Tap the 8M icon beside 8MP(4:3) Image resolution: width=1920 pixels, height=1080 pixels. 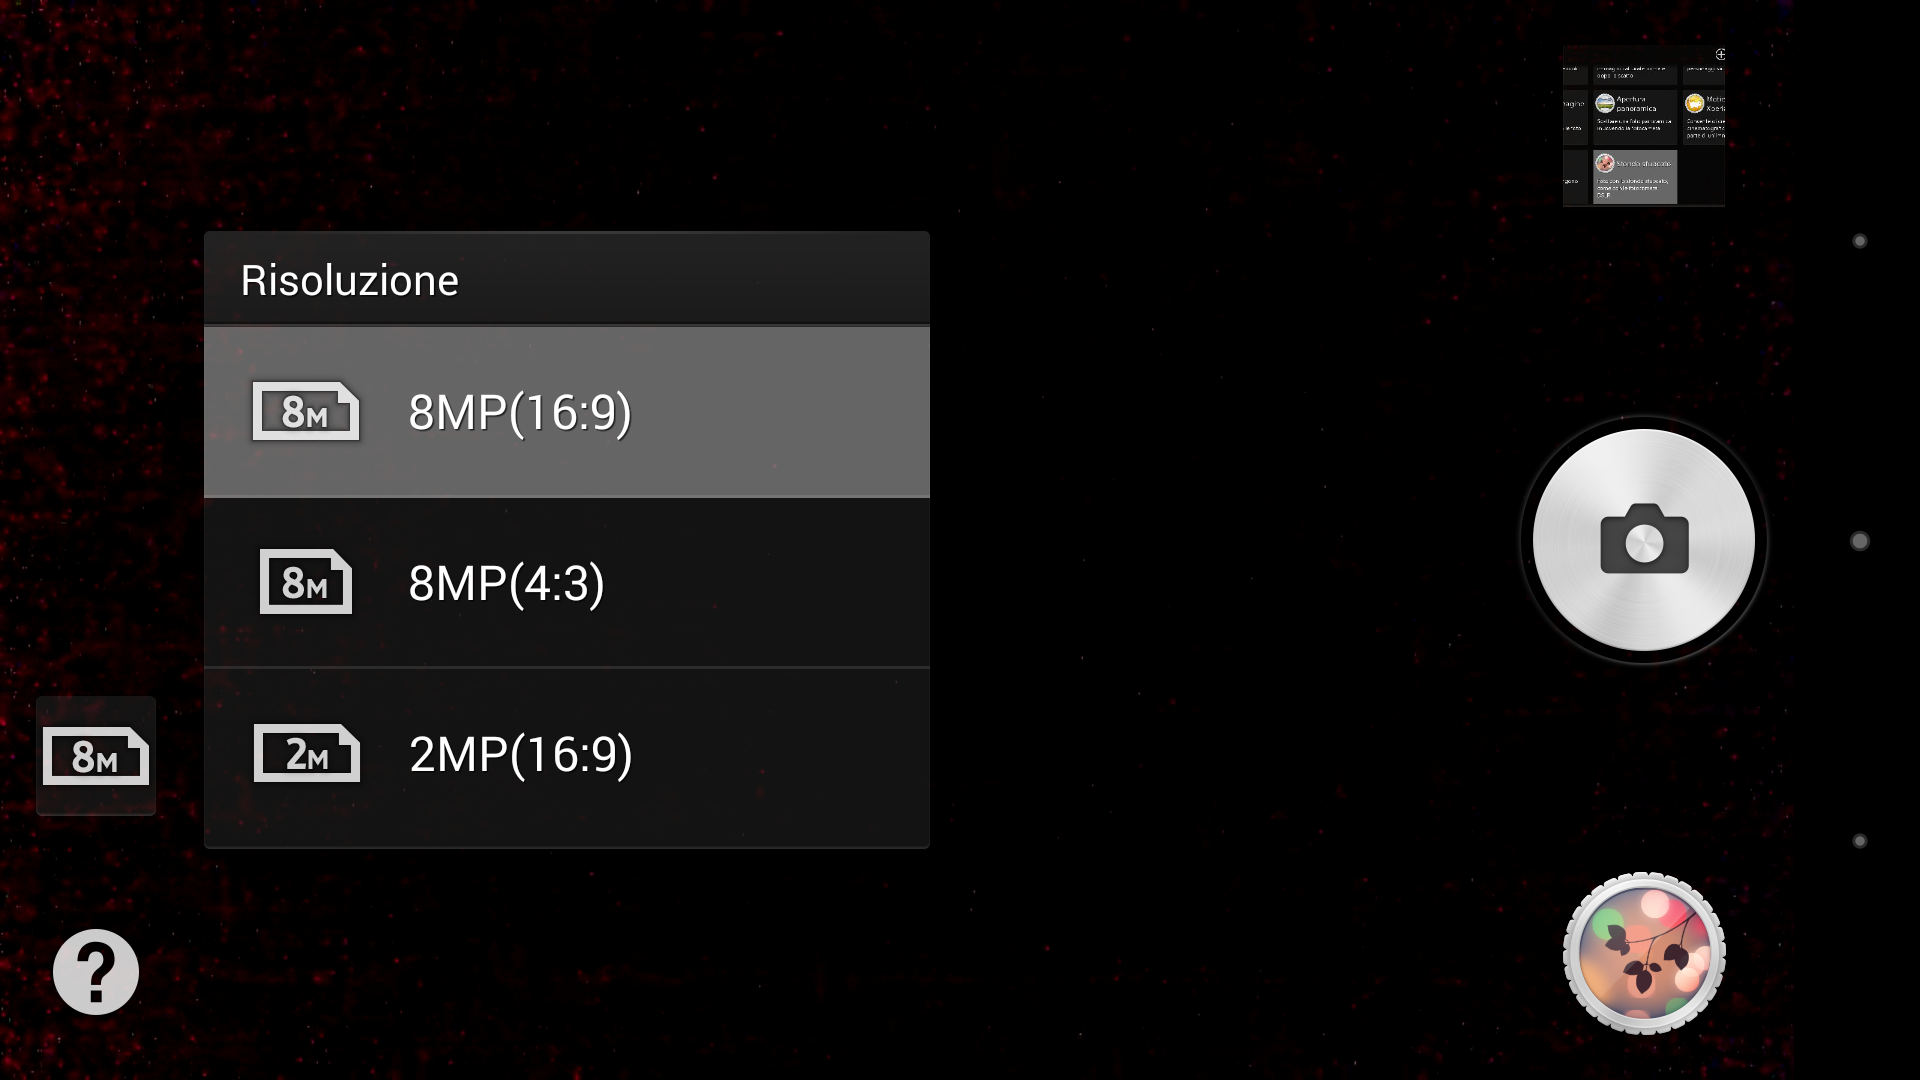[x=306, y=582]
